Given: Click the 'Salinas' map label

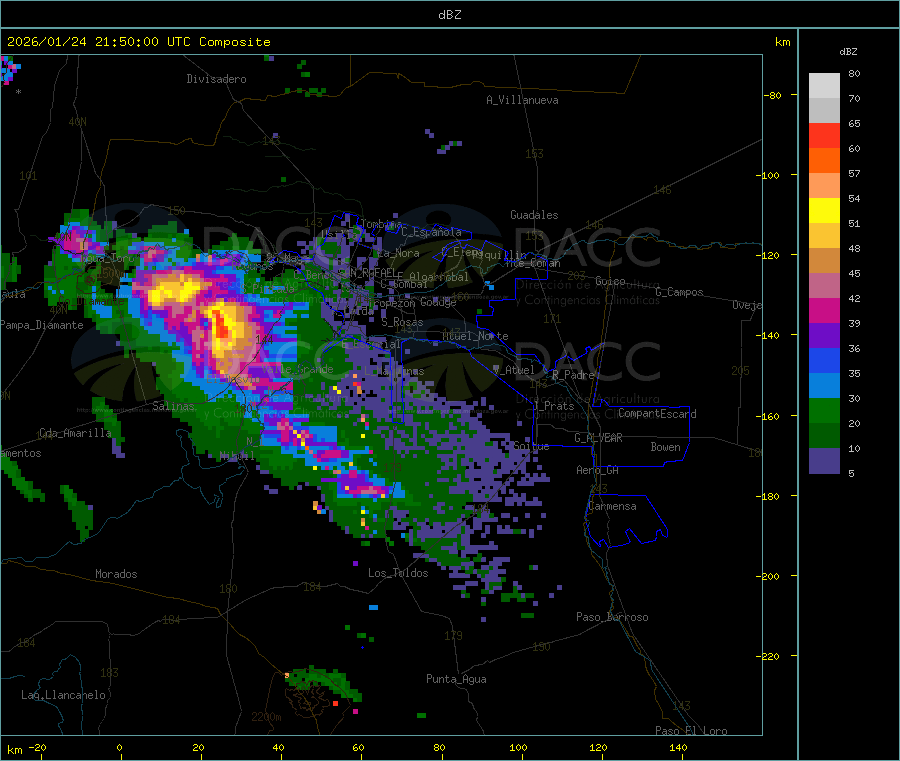Looking at the screenshot, I should pos(173,406).
